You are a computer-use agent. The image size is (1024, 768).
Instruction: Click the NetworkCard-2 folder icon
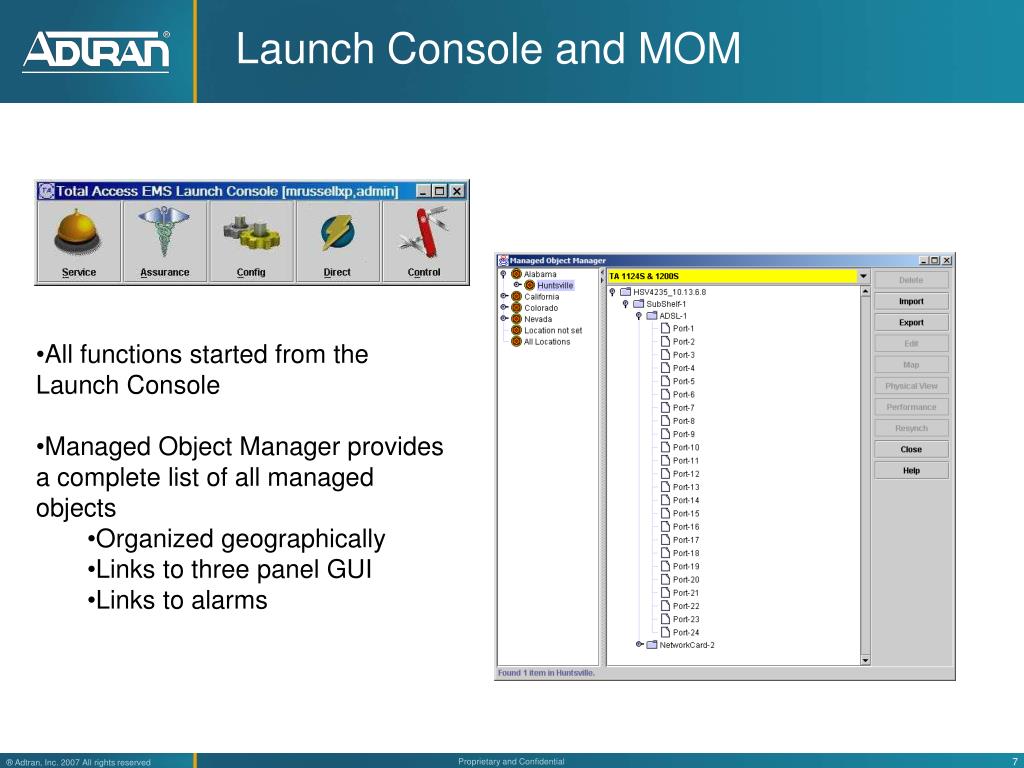point(652,645)
